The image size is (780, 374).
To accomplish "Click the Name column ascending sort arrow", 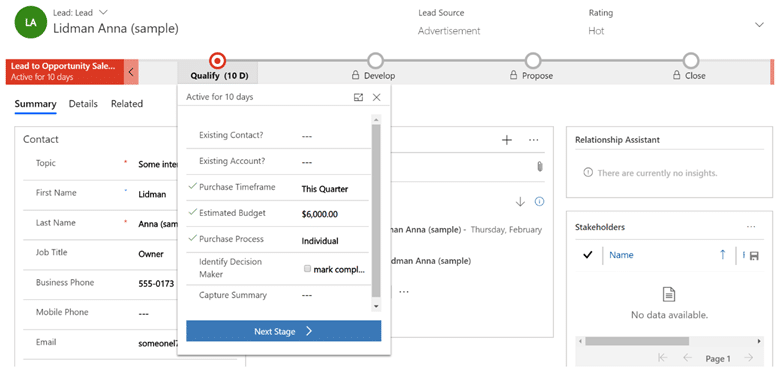I will coord(723,255).
